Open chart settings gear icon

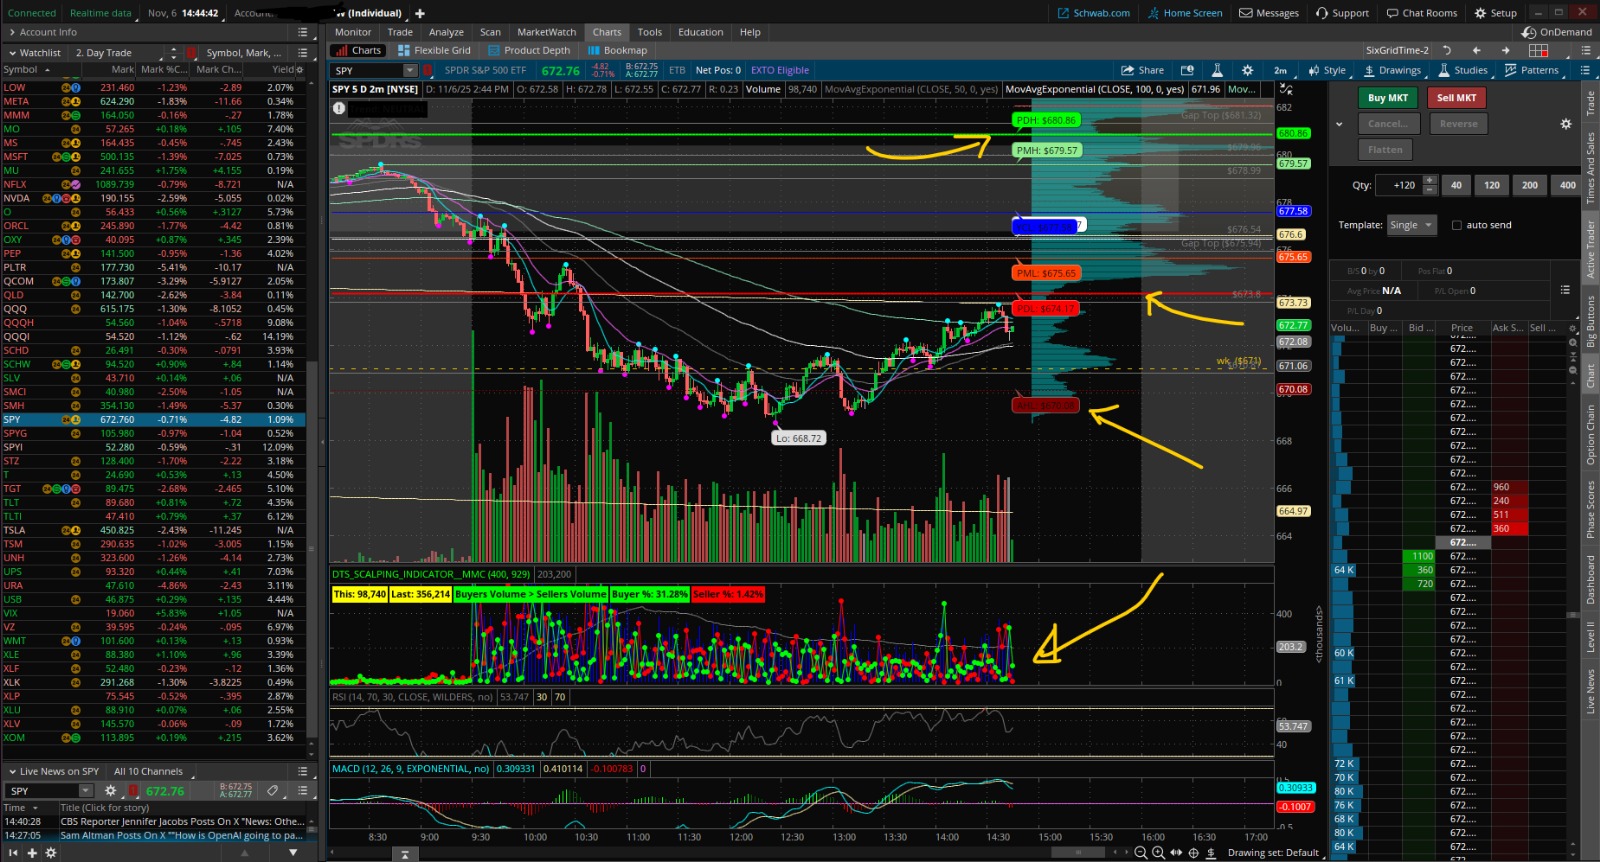click(1247, 70)
